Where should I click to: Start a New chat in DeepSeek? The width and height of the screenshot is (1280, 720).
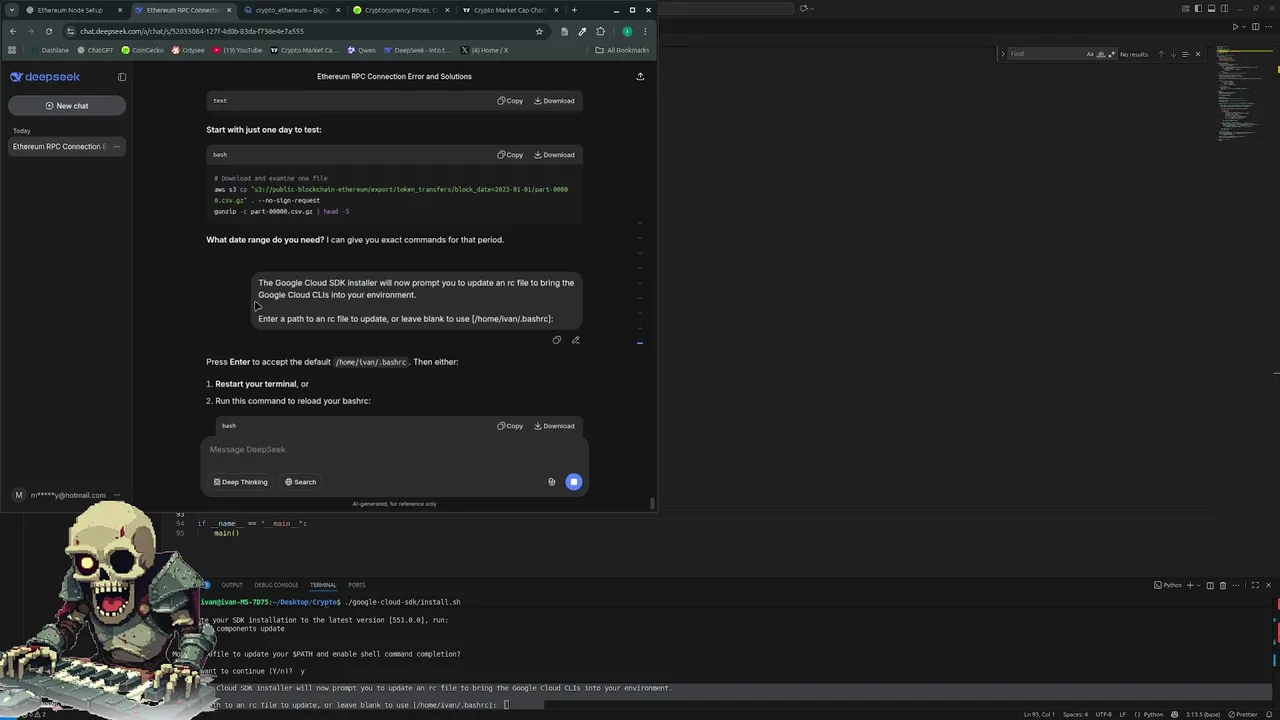coord(67,106)
